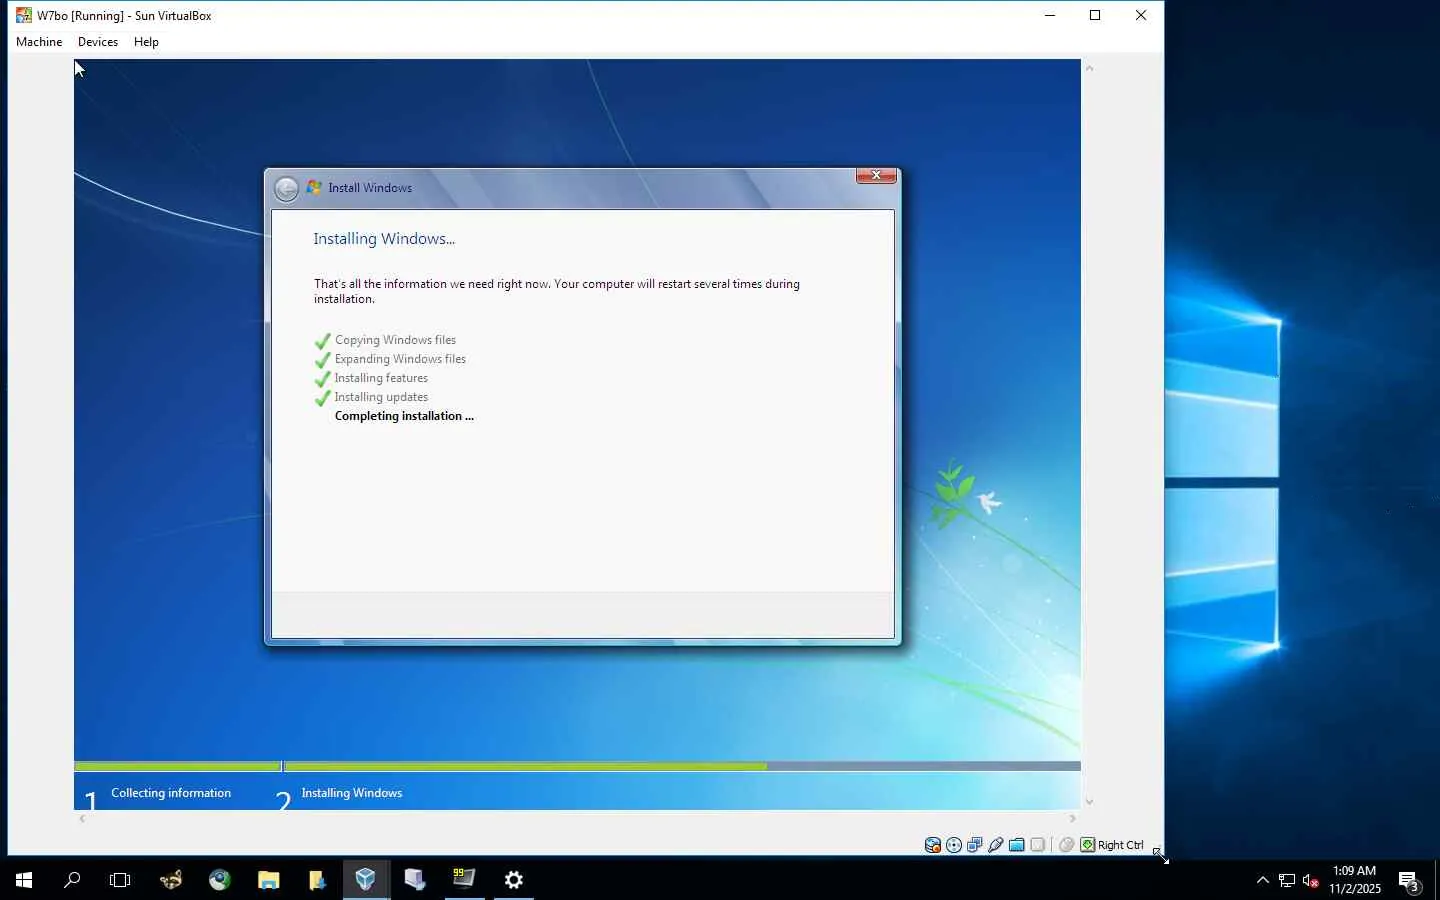Open Task View on the taskbar
The width and height of the screenshot is (1440, 900).
tap(120, 880)
